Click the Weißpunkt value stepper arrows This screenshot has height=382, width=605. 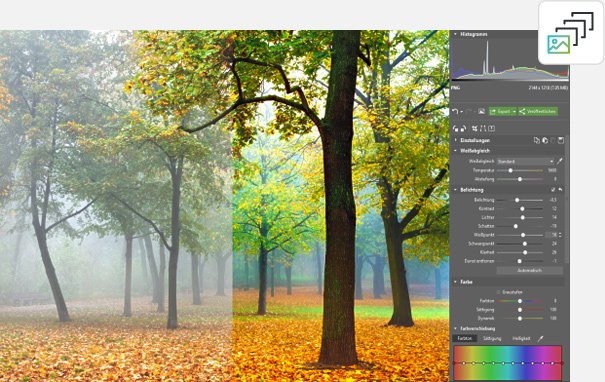pos(560,235)
